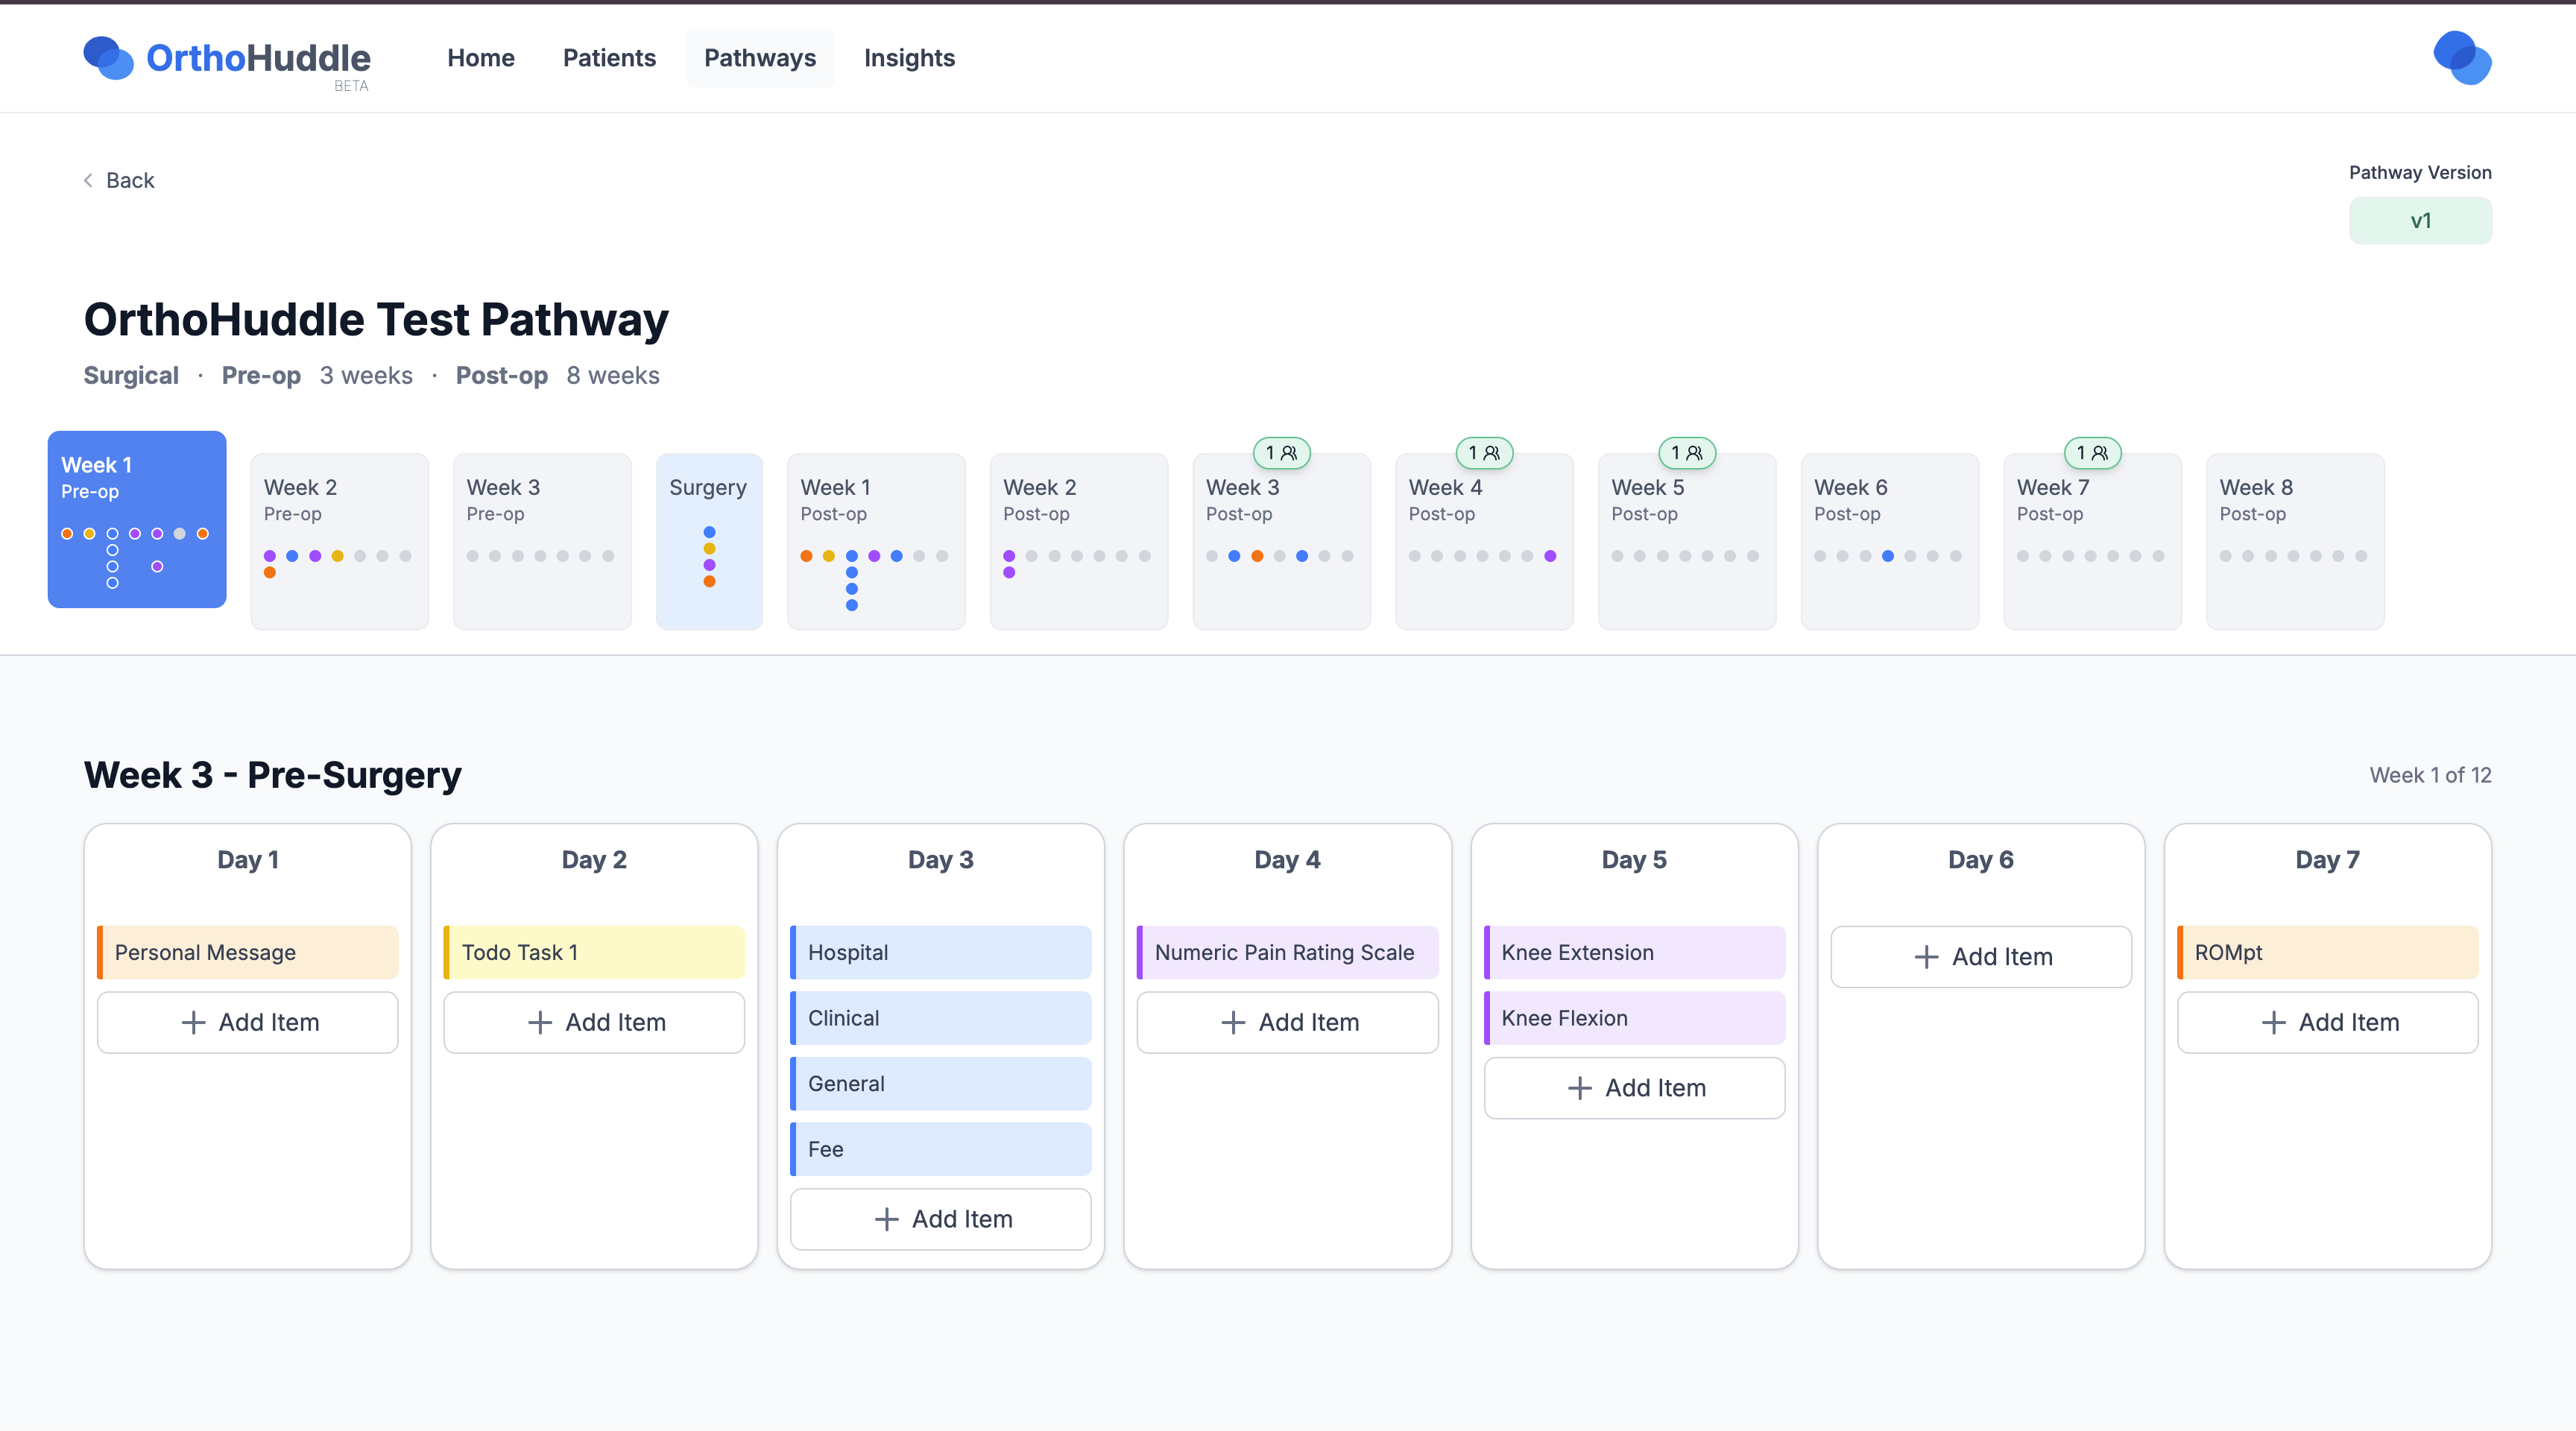Screen dimensions: 2576x1431
Task: Add an item below Knee Flexion on Day 5
Action: tap(1634, 1088)
